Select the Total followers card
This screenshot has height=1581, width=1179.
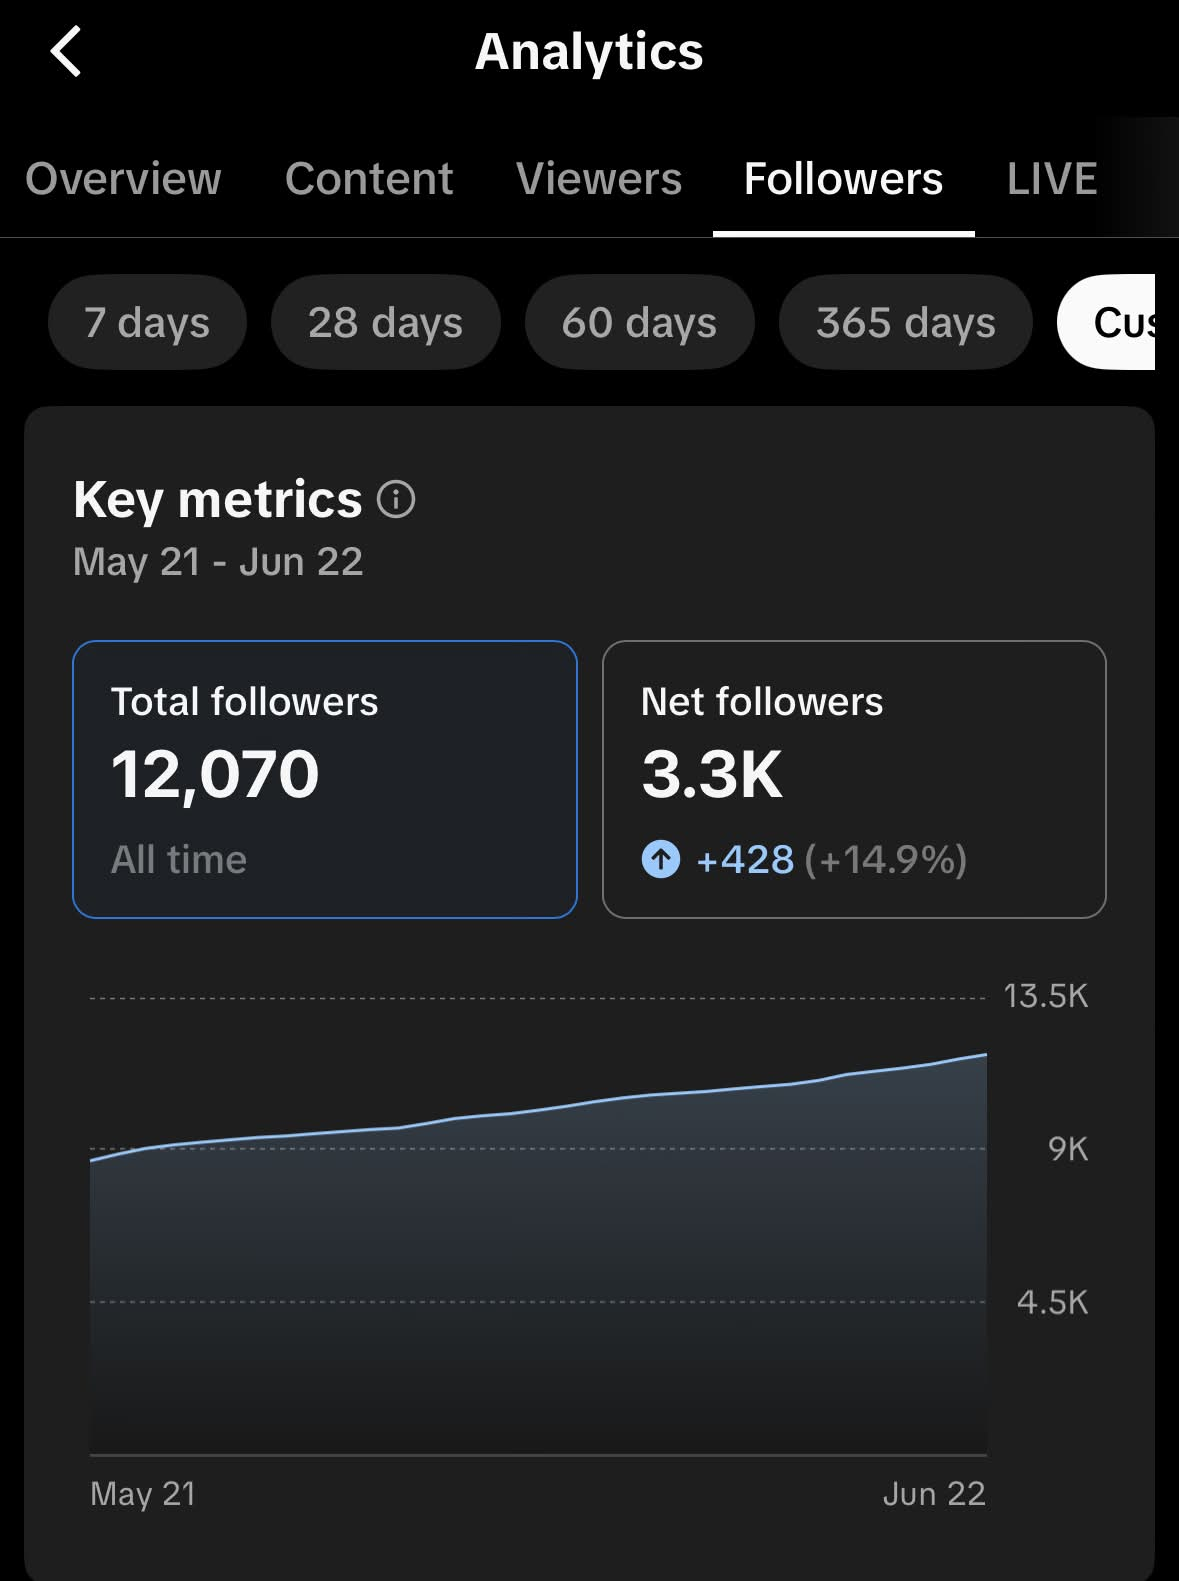tap(325, 779)
